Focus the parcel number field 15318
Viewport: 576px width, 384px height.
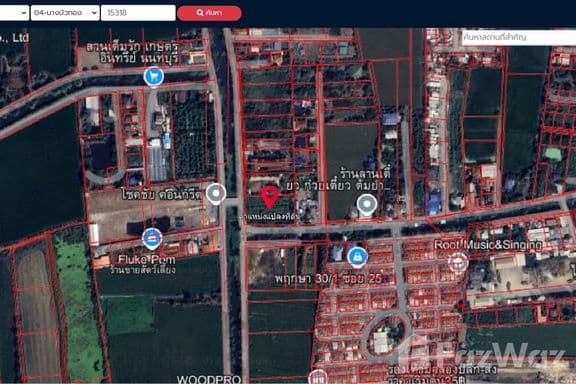point(138,13)
